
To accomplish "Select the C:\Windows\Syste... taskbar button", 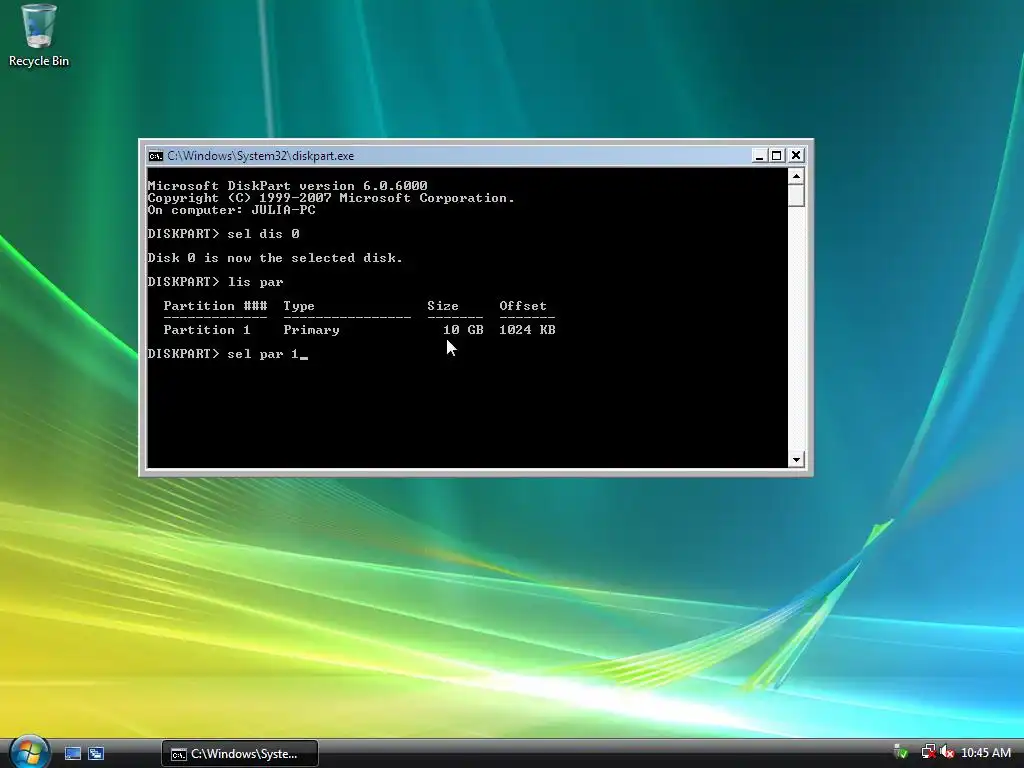I will click(240, 754).
